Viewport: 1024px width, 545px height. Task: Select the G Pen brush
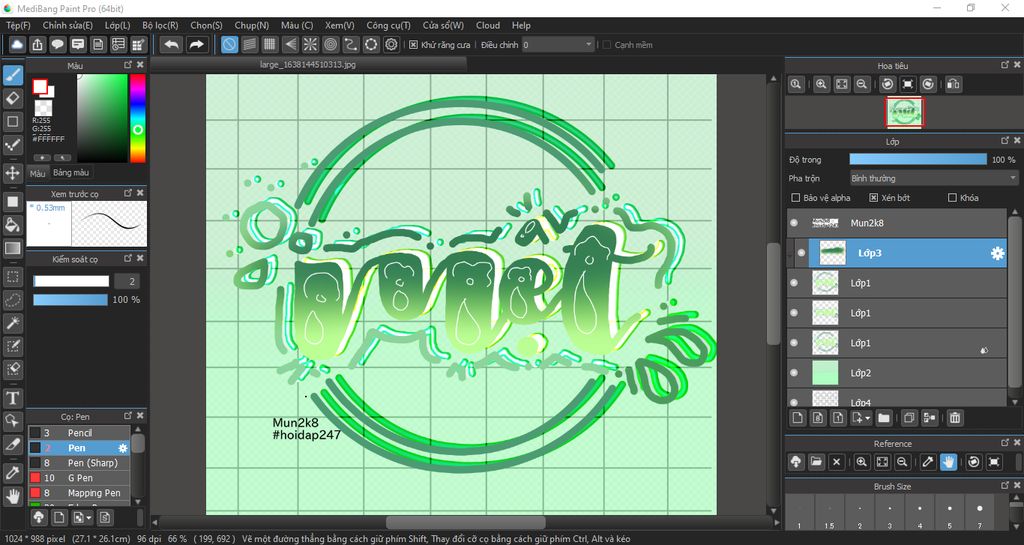tap(79, 478)
